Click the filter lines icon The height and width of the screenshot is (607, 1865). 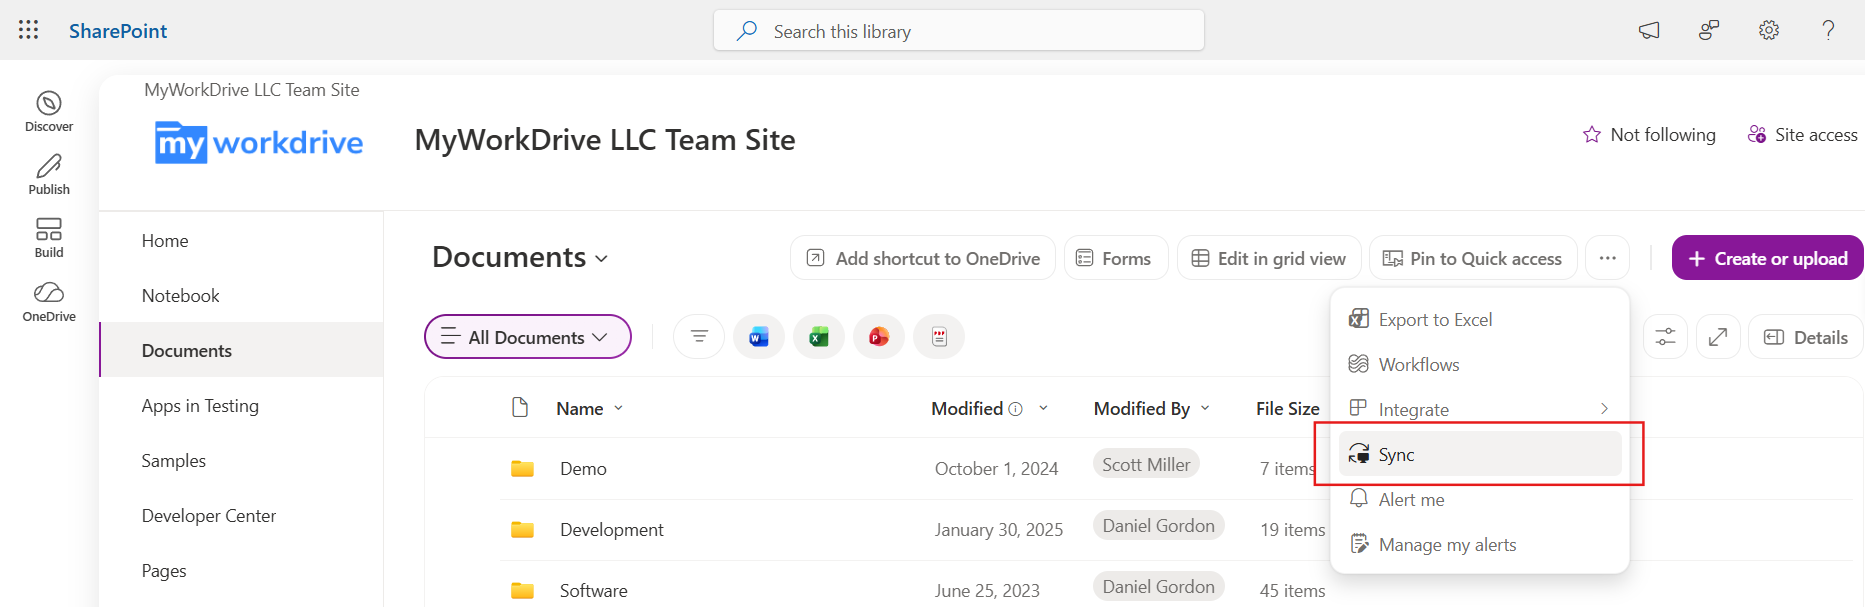[x=699, y=337]
